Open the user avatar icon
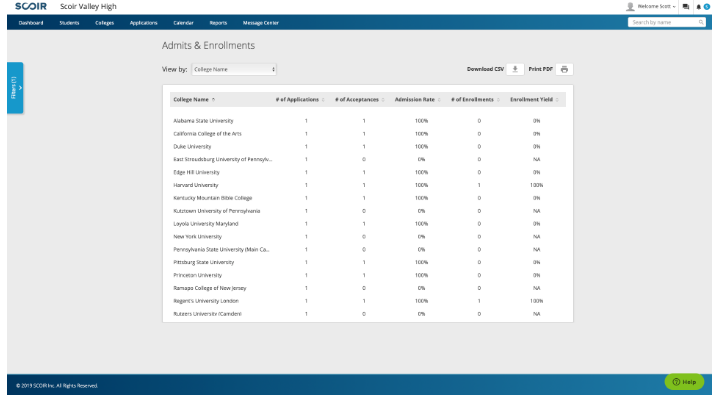 630,6
